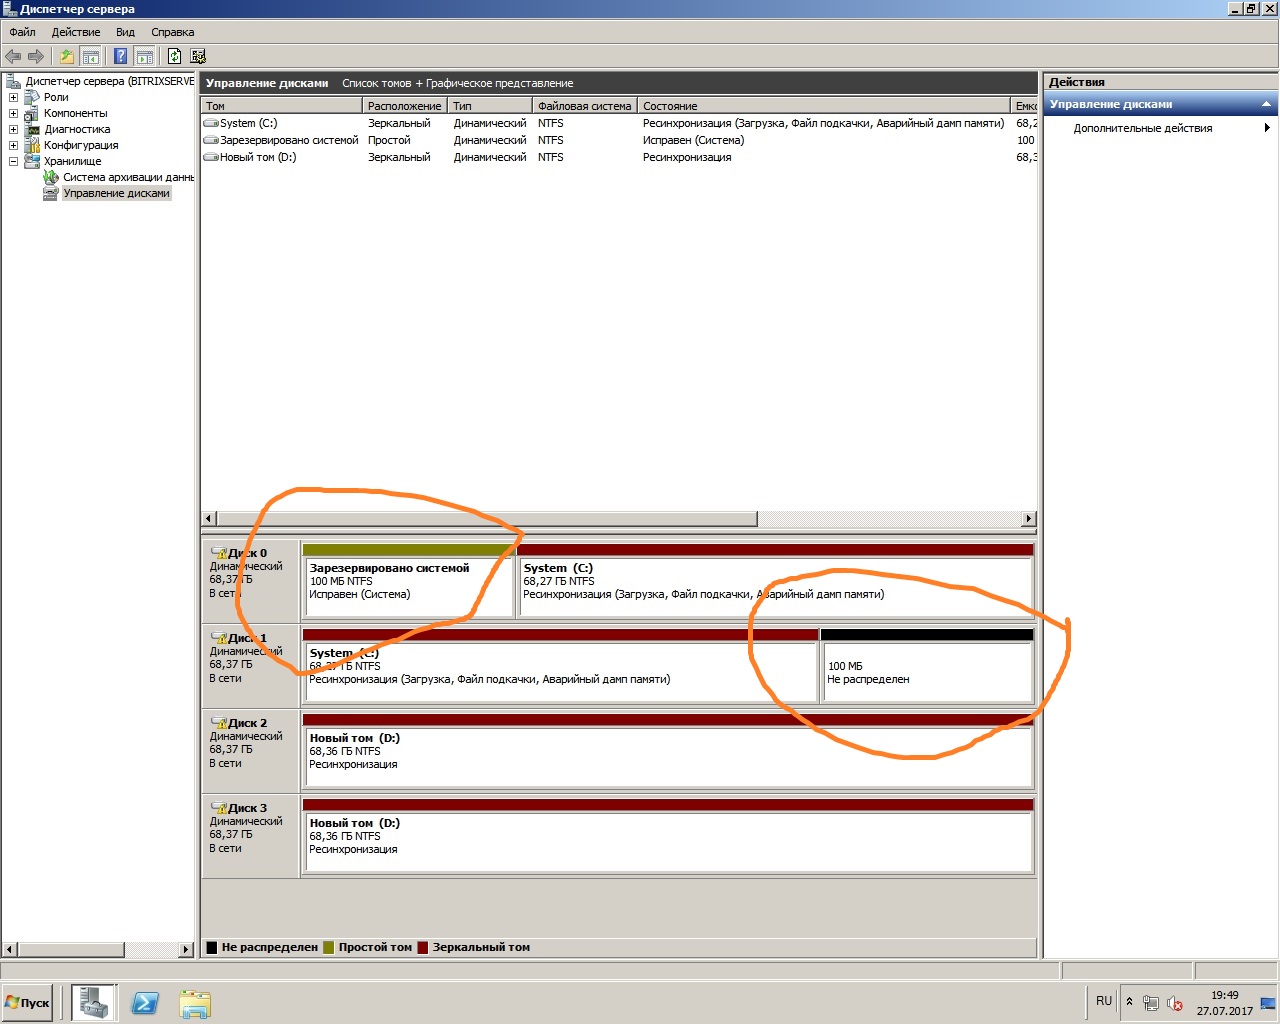This screenshot has width=1280, height=1024.
Task: Click olive Простой том legend swatch
Action: pyautogui.click(x=328, y=947)
